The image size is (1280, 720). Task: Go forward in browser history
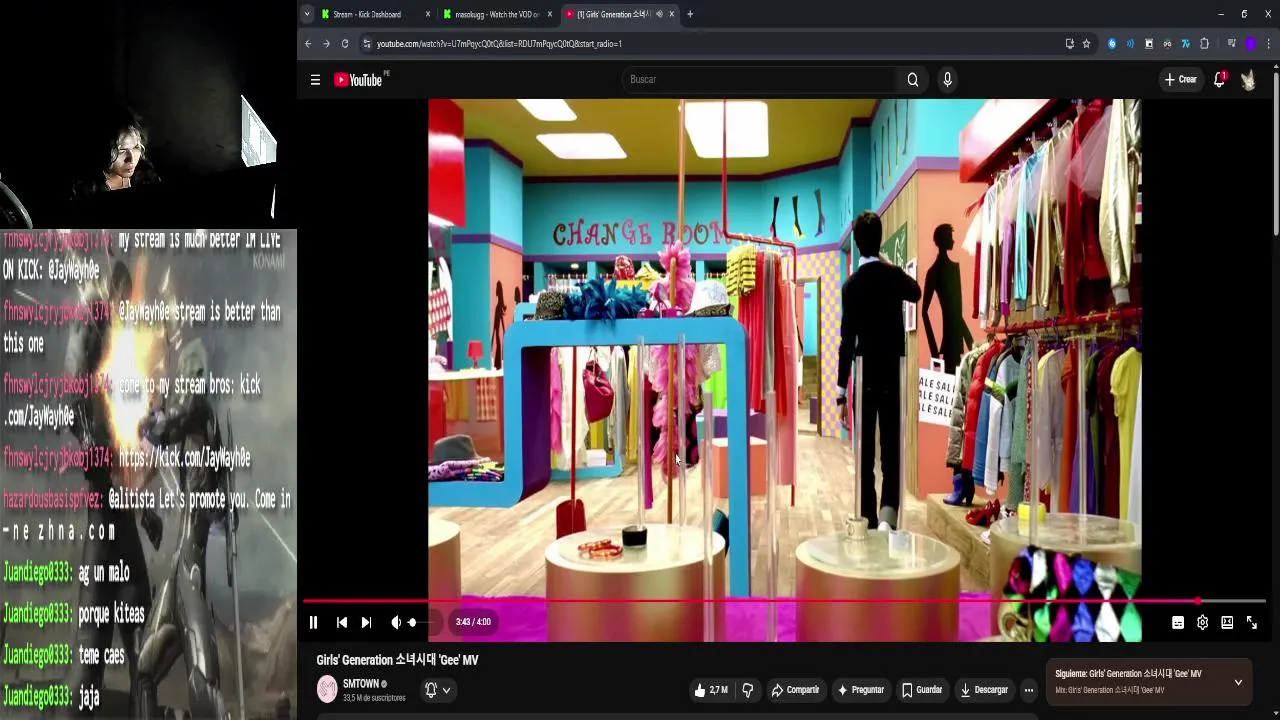tap(326, 44)
